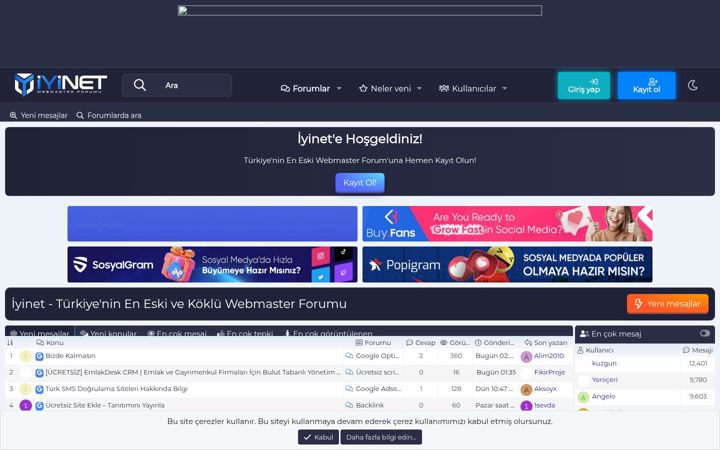Viewport: 720px width, 450px height.
Task: Click the blank blue banner ad
Action: [212, 224]
